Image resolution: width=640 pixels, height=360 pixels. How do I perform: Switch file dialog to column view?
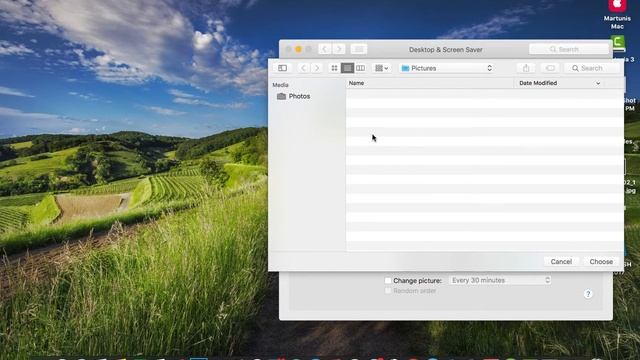tap(360, 68)
